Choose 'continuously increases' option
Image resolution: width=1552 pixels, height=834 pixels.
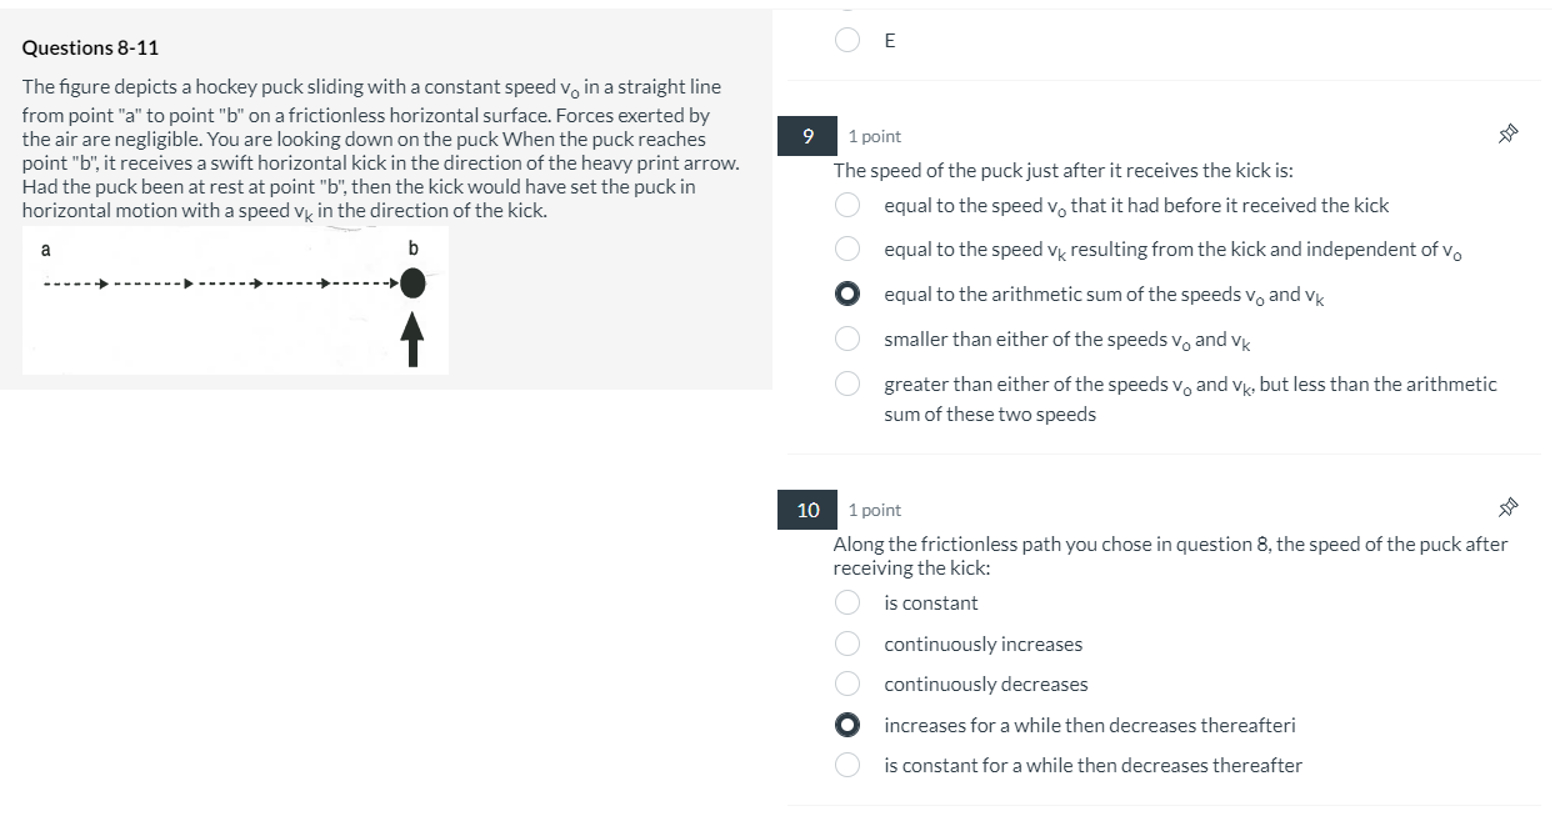pyautogui.click(x=848, y=643)
